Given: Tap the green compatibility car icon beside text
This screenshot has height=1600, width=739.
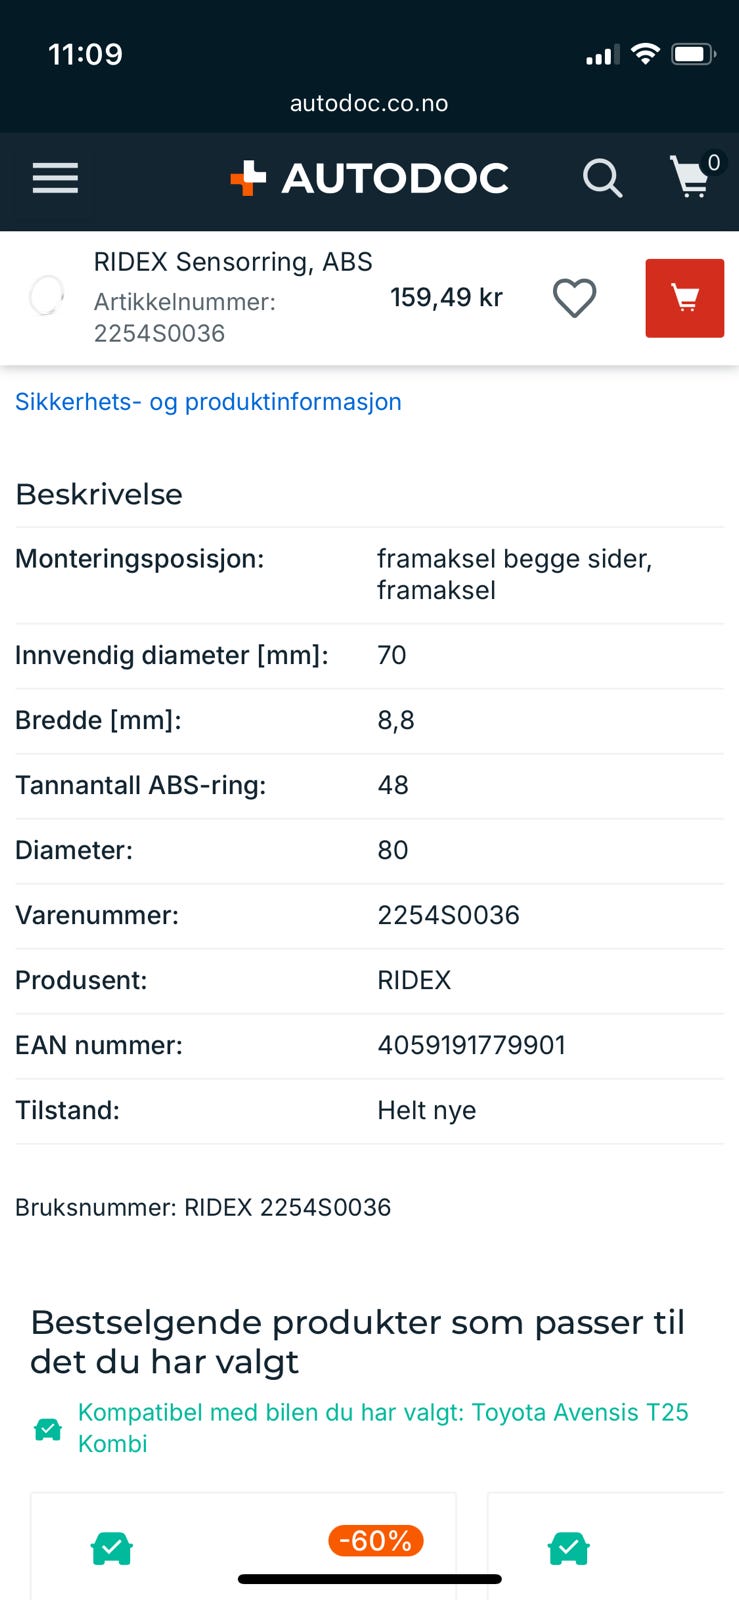Looking at the screenshot, I should (48, 1429).
